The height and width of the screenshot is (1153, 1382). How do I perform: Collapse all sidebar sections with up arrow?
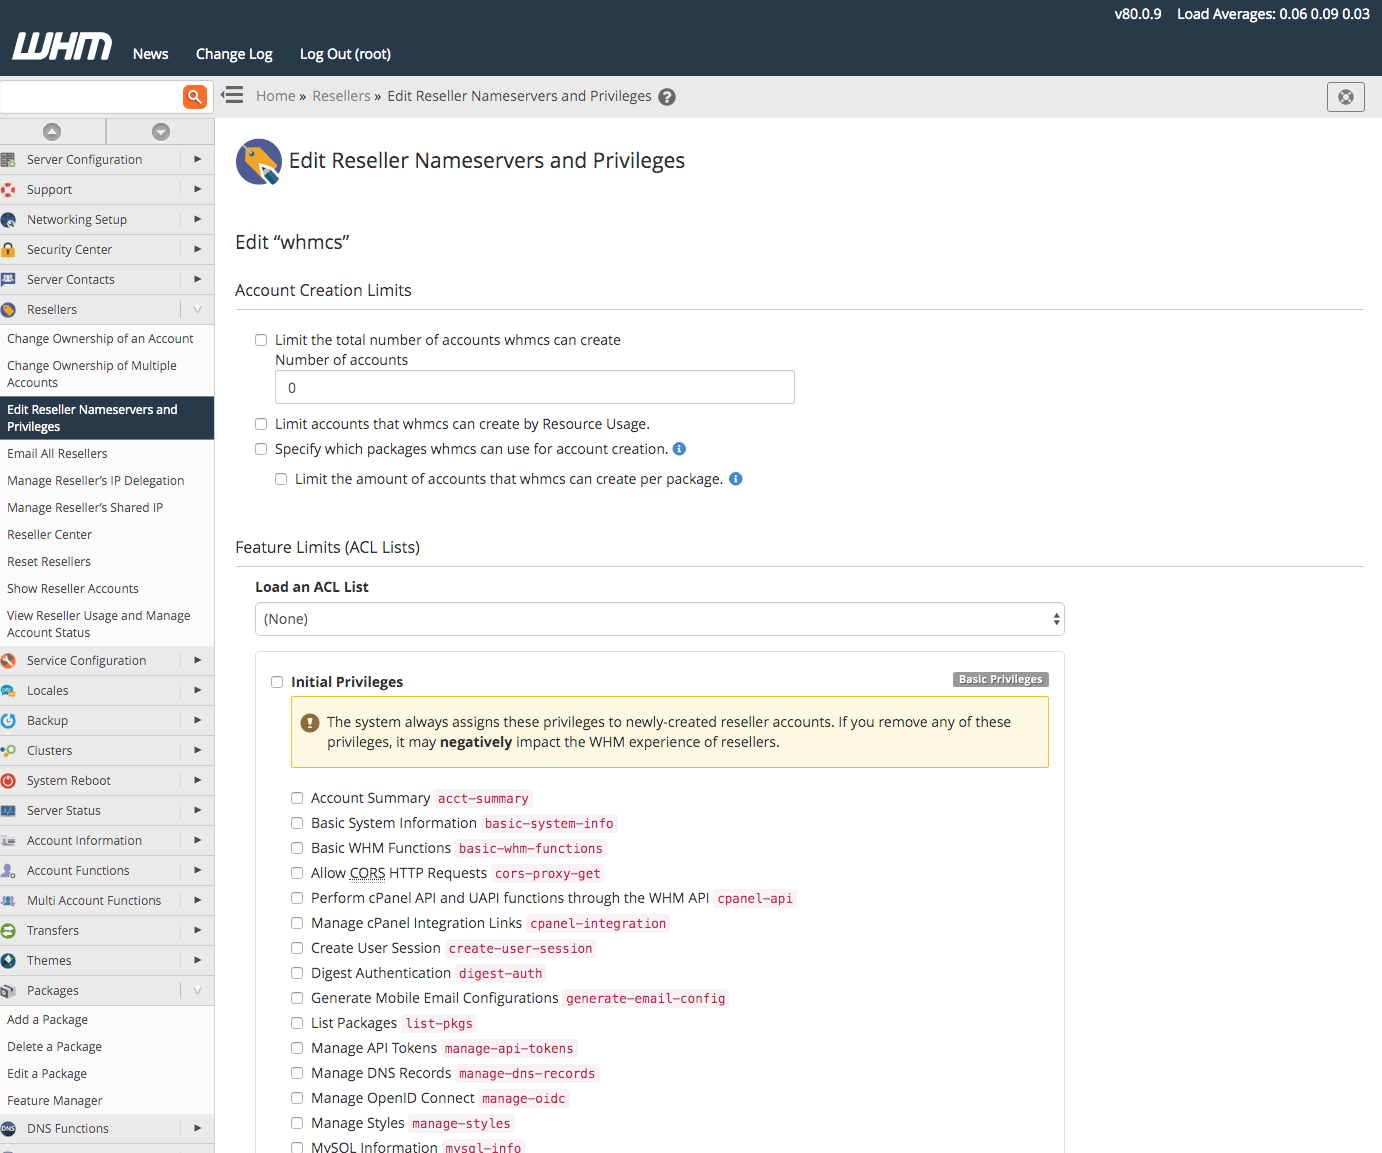click(52, 131)
